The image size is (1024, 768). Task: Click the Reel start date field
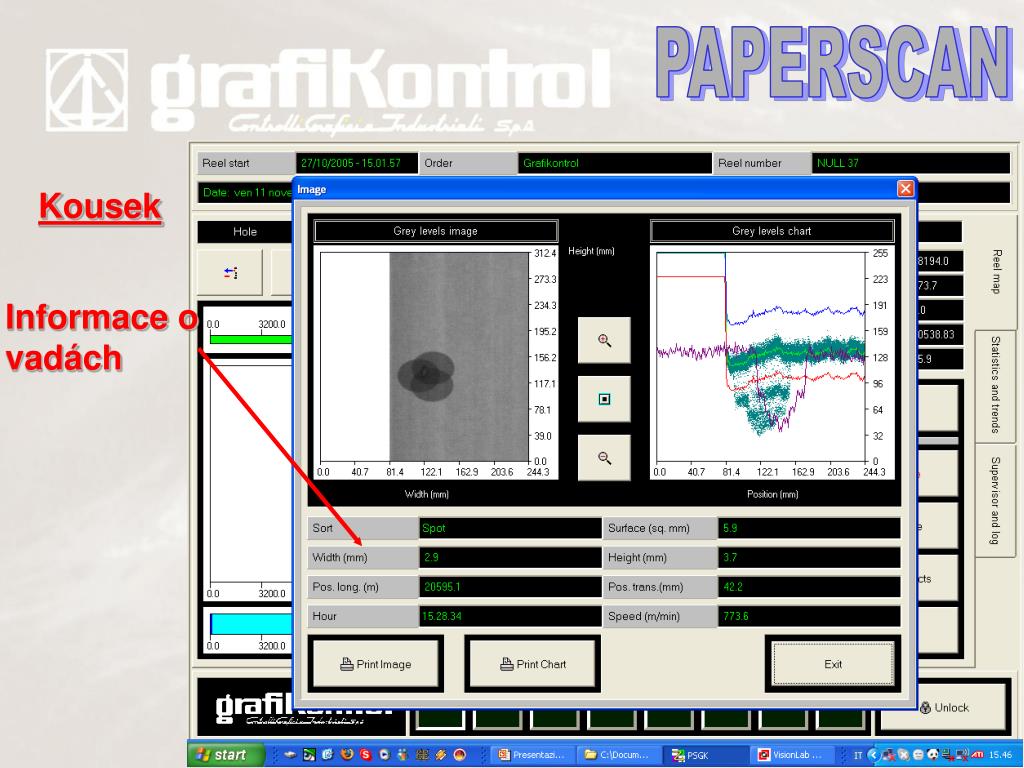[357, 163]
